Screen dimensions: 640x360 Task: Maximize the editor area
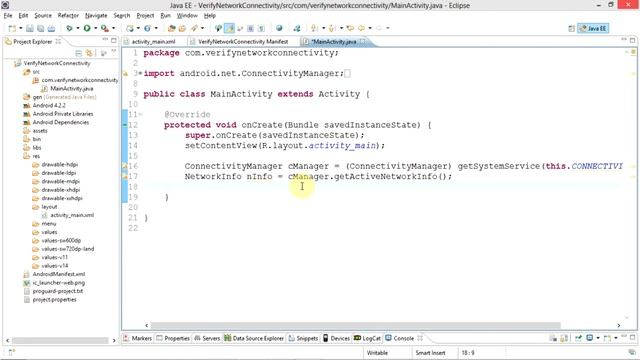(632, 40)
